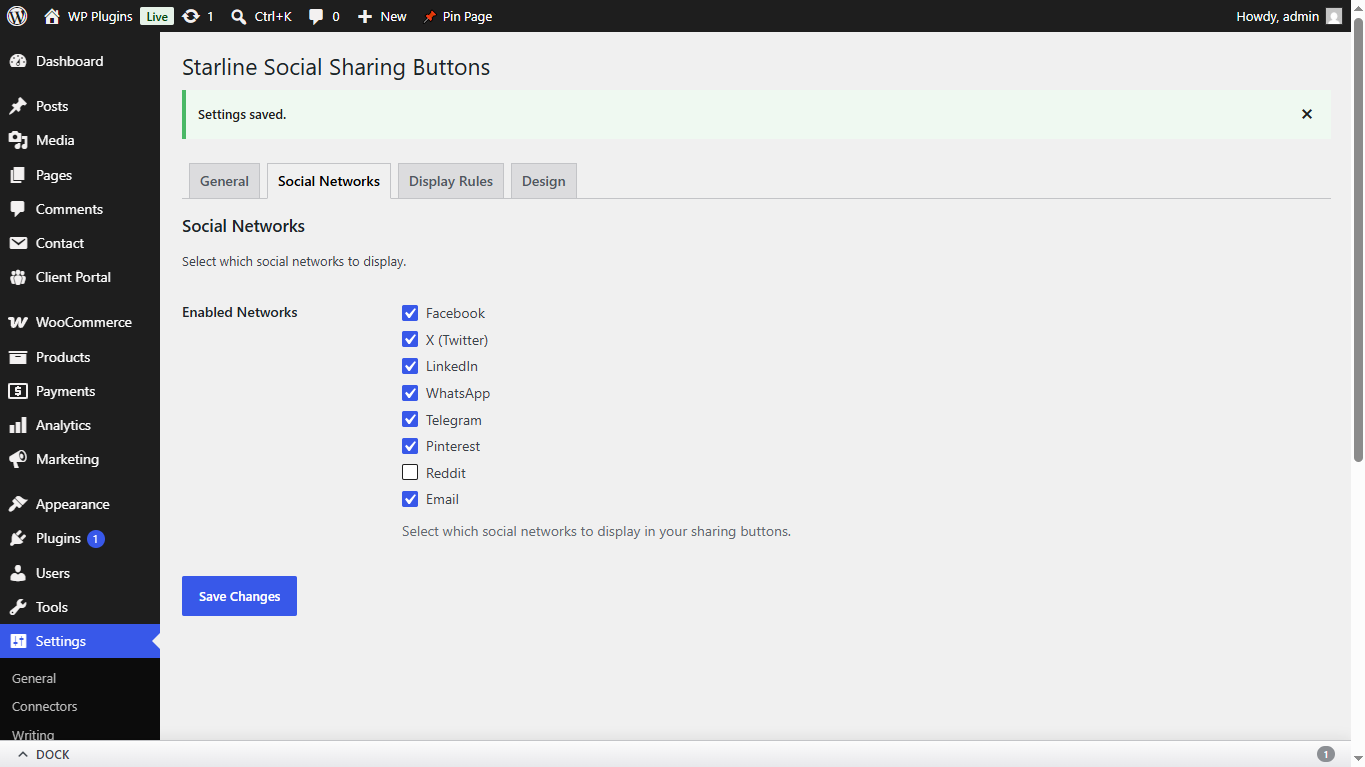Switch to the General tab
This screenshot has height=767, width=1365.
pyautogui.click(x=224, y=181)
